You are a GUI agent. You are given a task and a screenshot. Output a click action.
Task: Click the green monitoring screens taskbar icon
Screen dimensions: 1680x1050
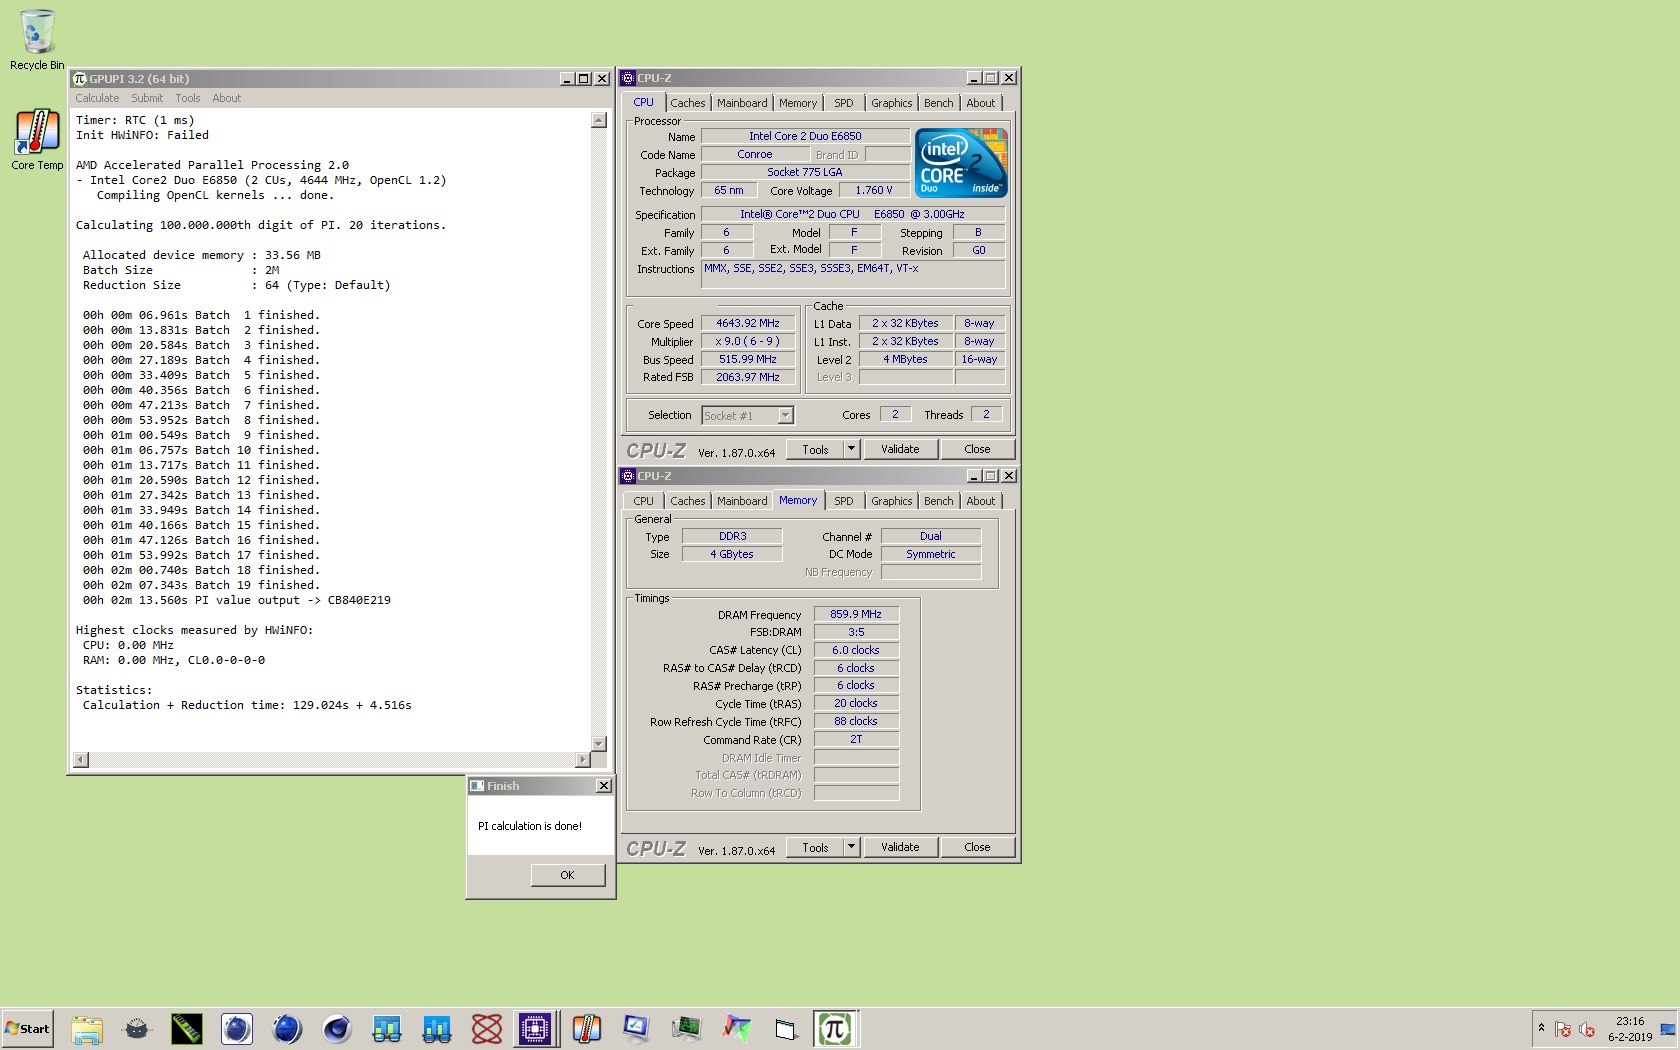pos(687,1028)
